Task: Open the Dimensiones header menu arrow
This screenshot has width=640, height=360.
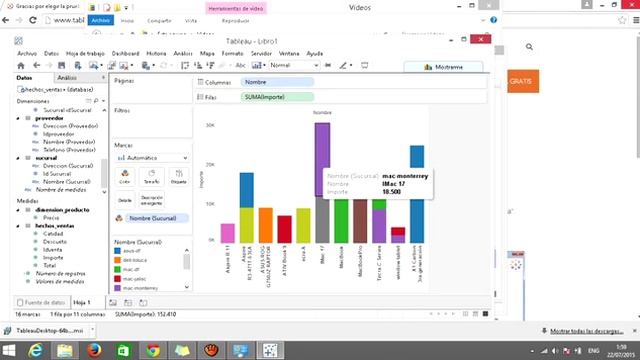Action: click(x=103, y=101)
